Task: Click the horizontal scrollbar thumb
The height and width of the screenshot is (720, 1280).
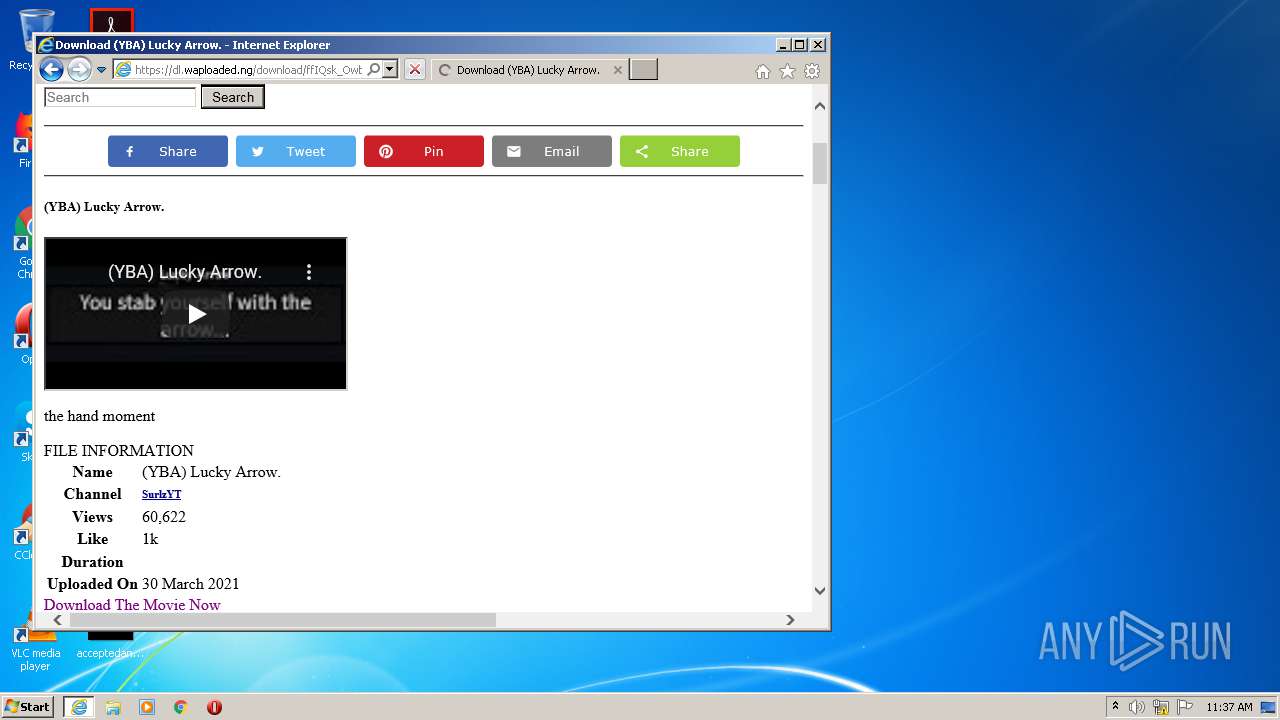Action: coord(282,620)
